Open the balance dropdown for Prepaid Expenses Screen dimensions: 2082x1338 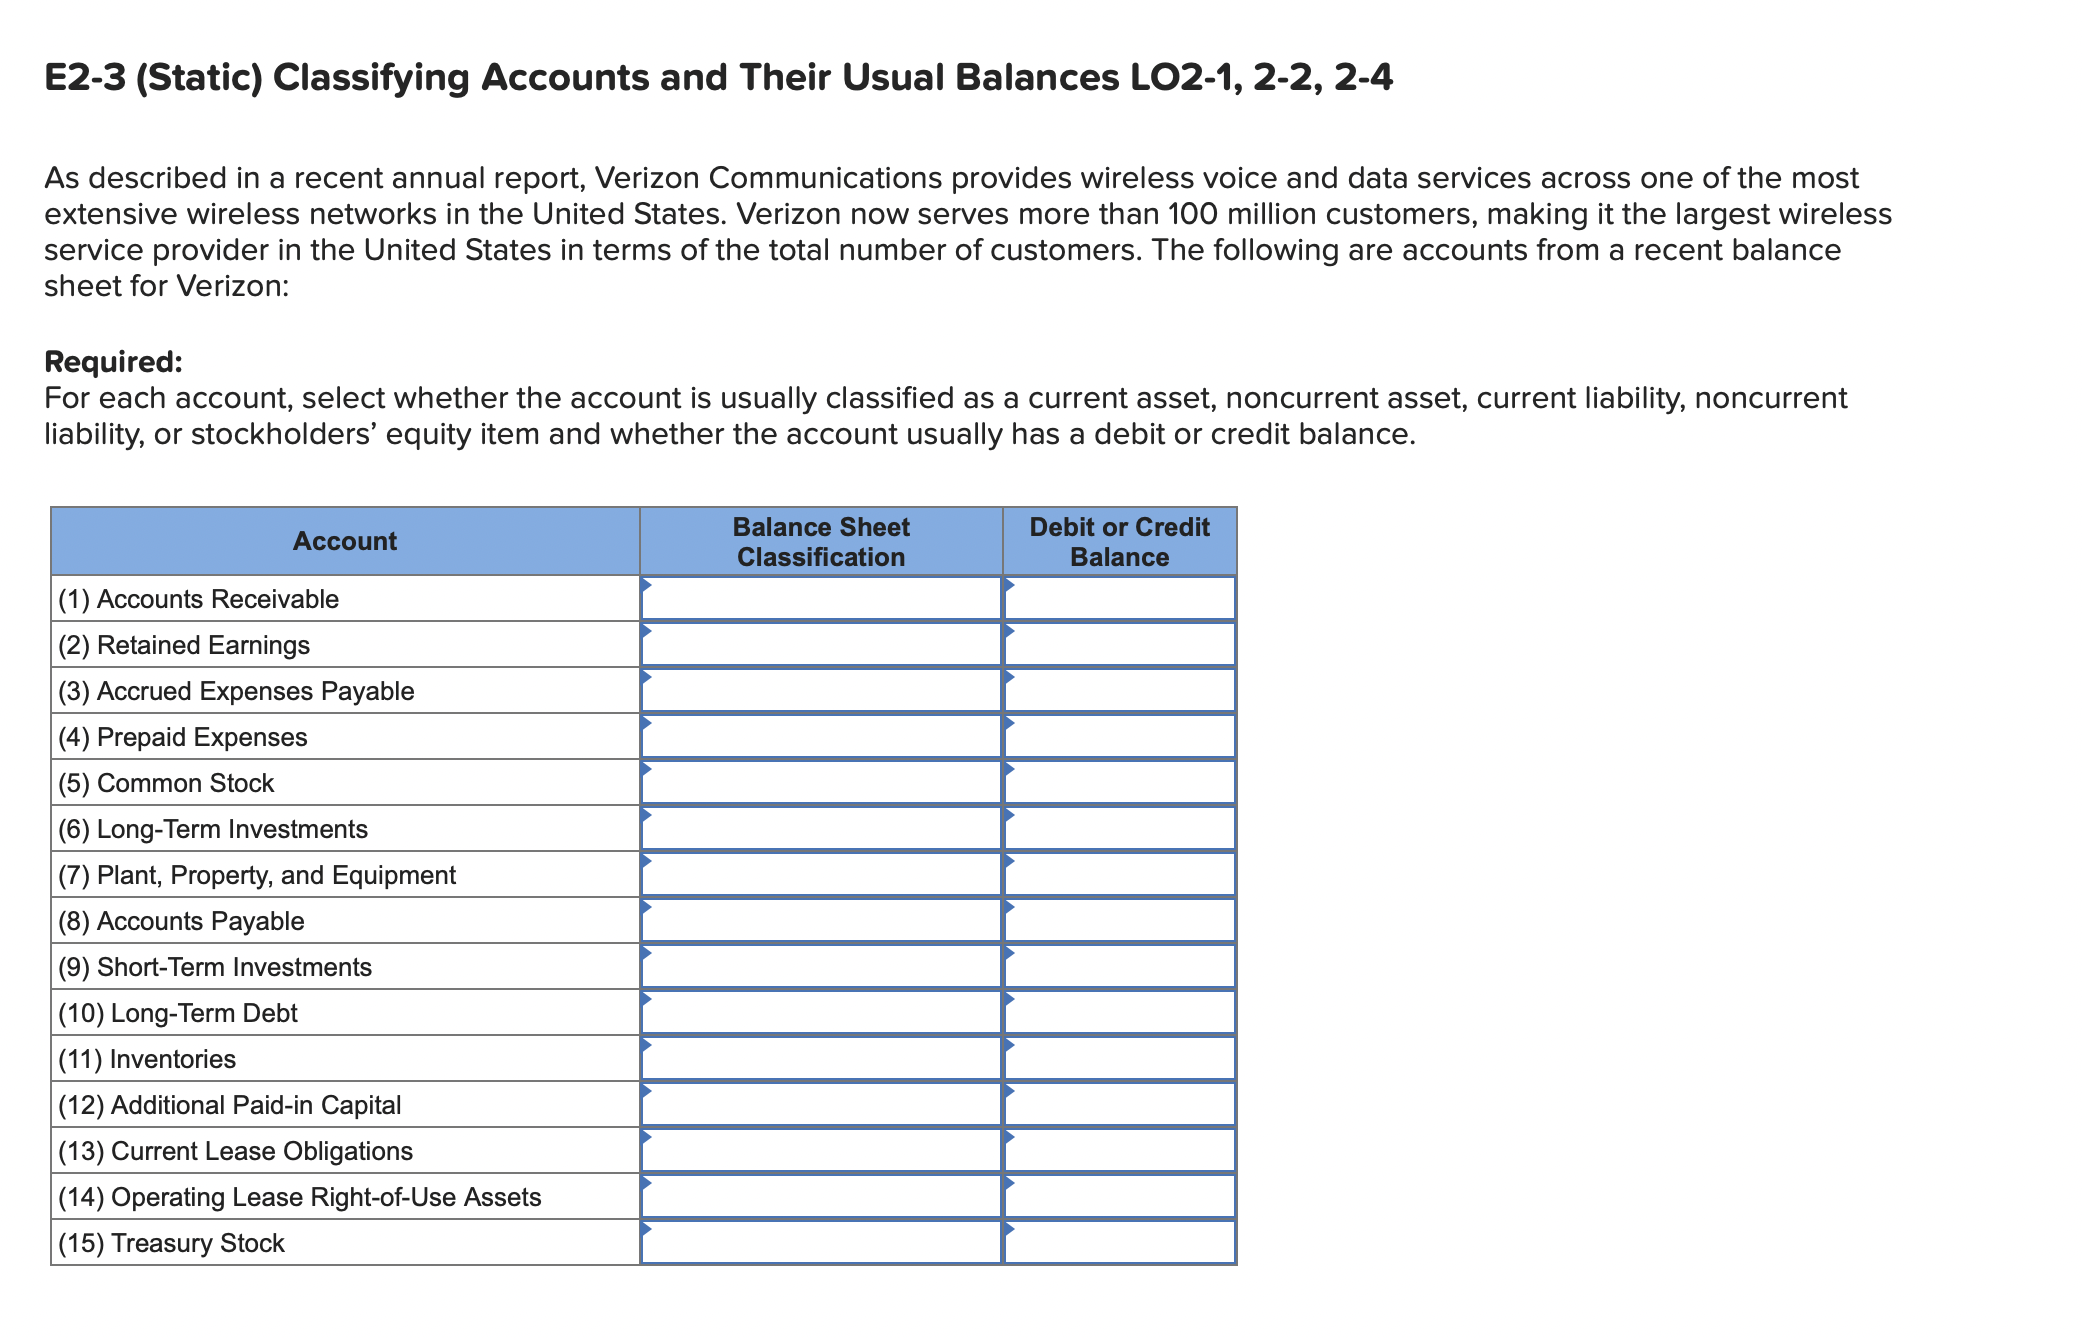(x=1120, y=737)
